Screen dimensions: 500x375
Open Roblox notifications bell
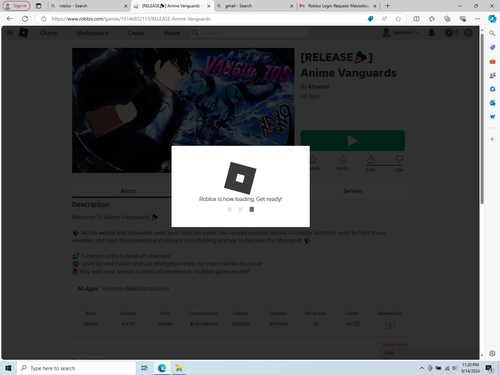pos(431,33)
